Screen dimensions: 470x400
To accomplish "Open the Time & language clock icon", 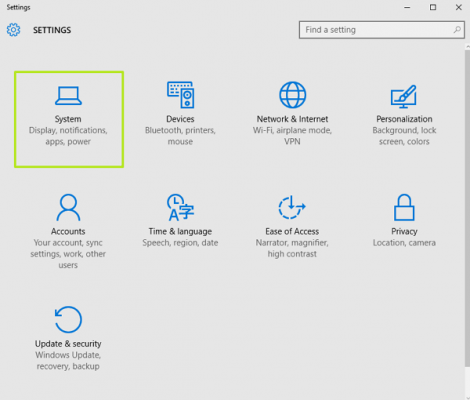I will (180, 208).
